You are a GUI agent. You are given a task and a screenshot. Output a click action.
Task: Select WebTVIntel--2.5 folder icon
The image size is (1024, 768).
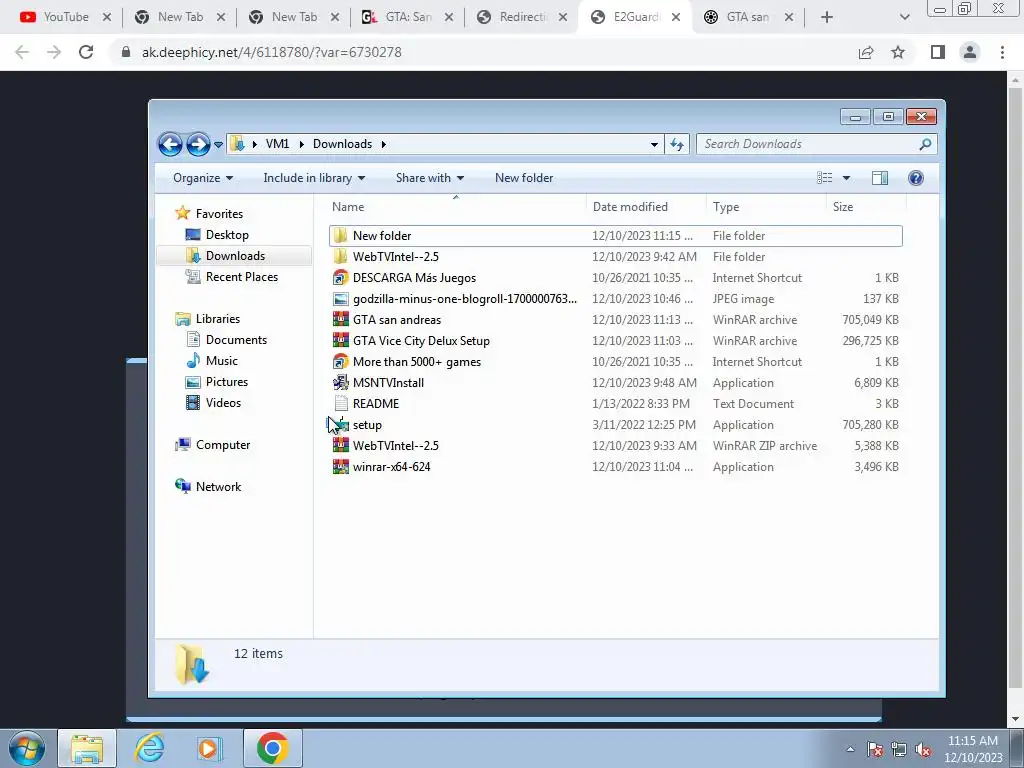pos(340,257)
